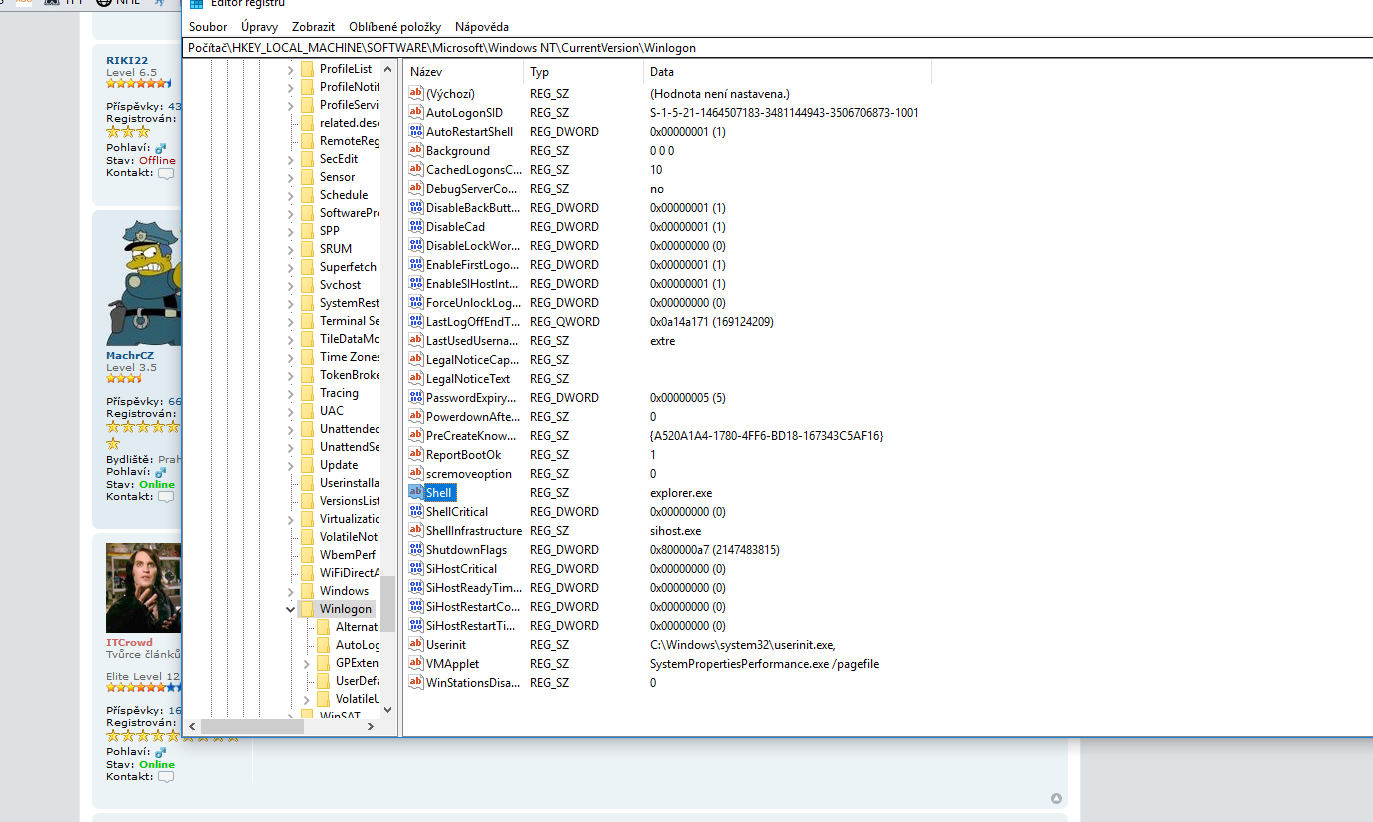Open the Zobrazit menu

[313, 27]
